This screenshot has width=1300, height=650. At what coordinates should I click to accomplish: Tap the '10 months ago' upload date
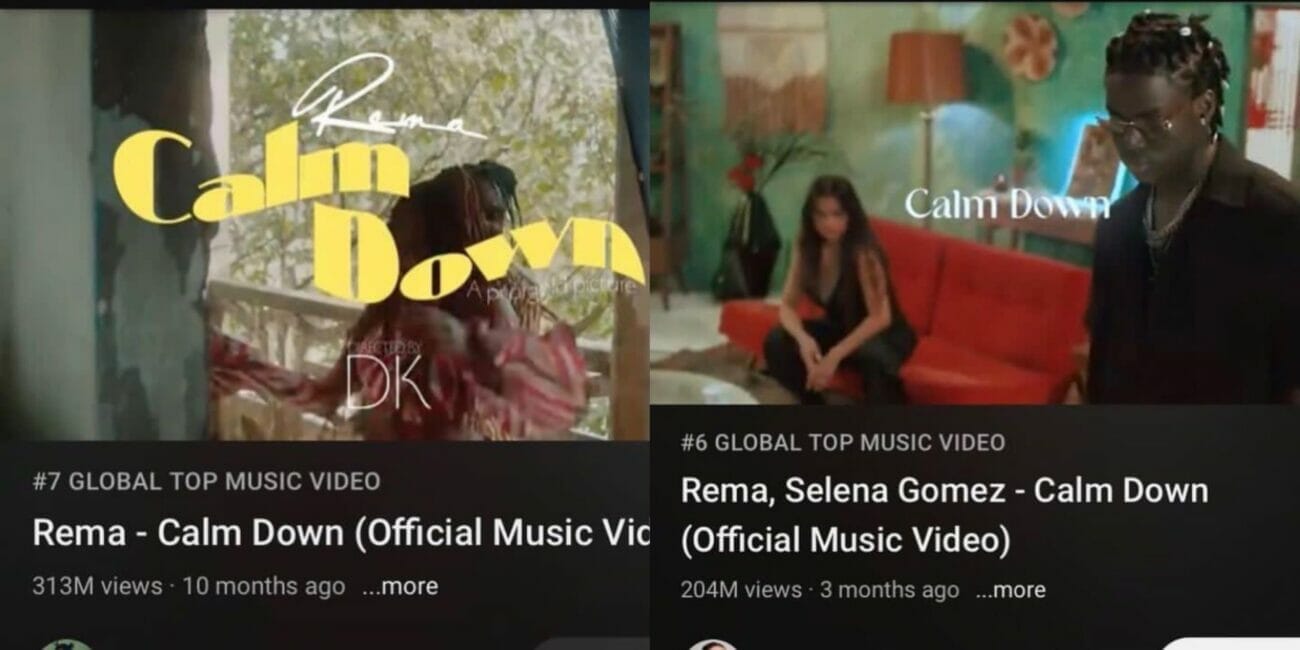[264, 587]
